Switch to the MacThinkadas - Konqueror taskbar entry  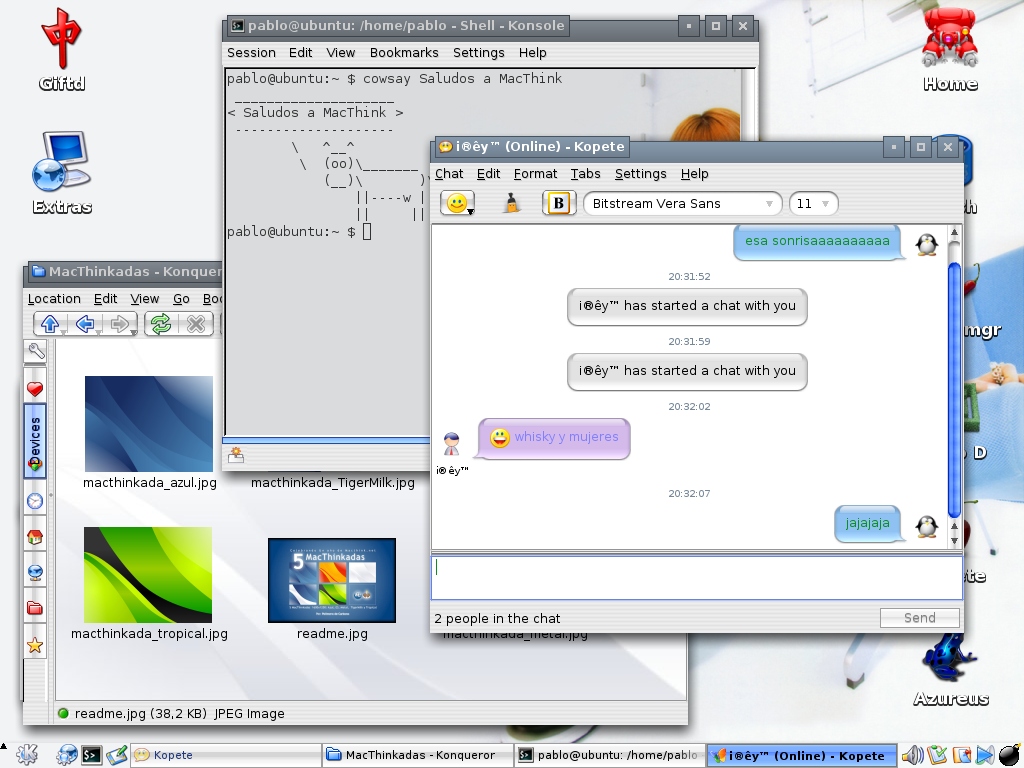pos(418,756)
